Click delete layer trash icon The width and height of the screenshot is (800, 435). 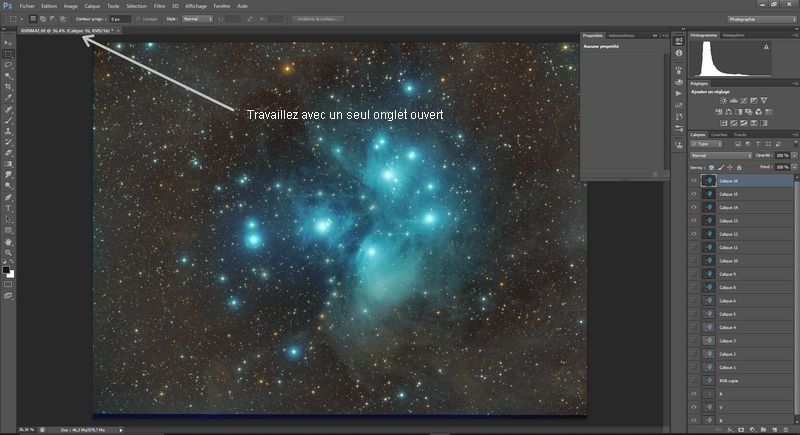pos(786,430)
